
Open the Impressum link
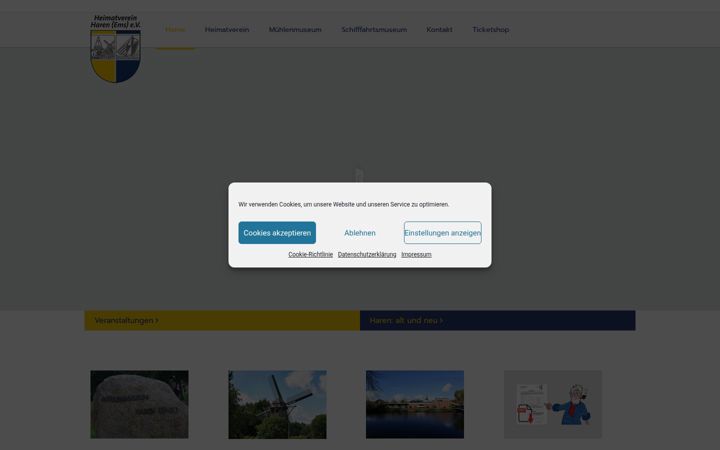416,254
